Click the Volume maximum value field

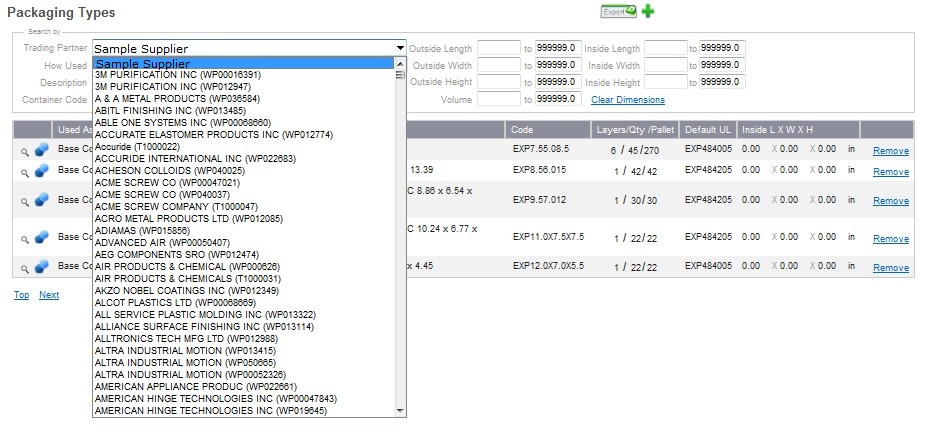click(x=558, y=99)
